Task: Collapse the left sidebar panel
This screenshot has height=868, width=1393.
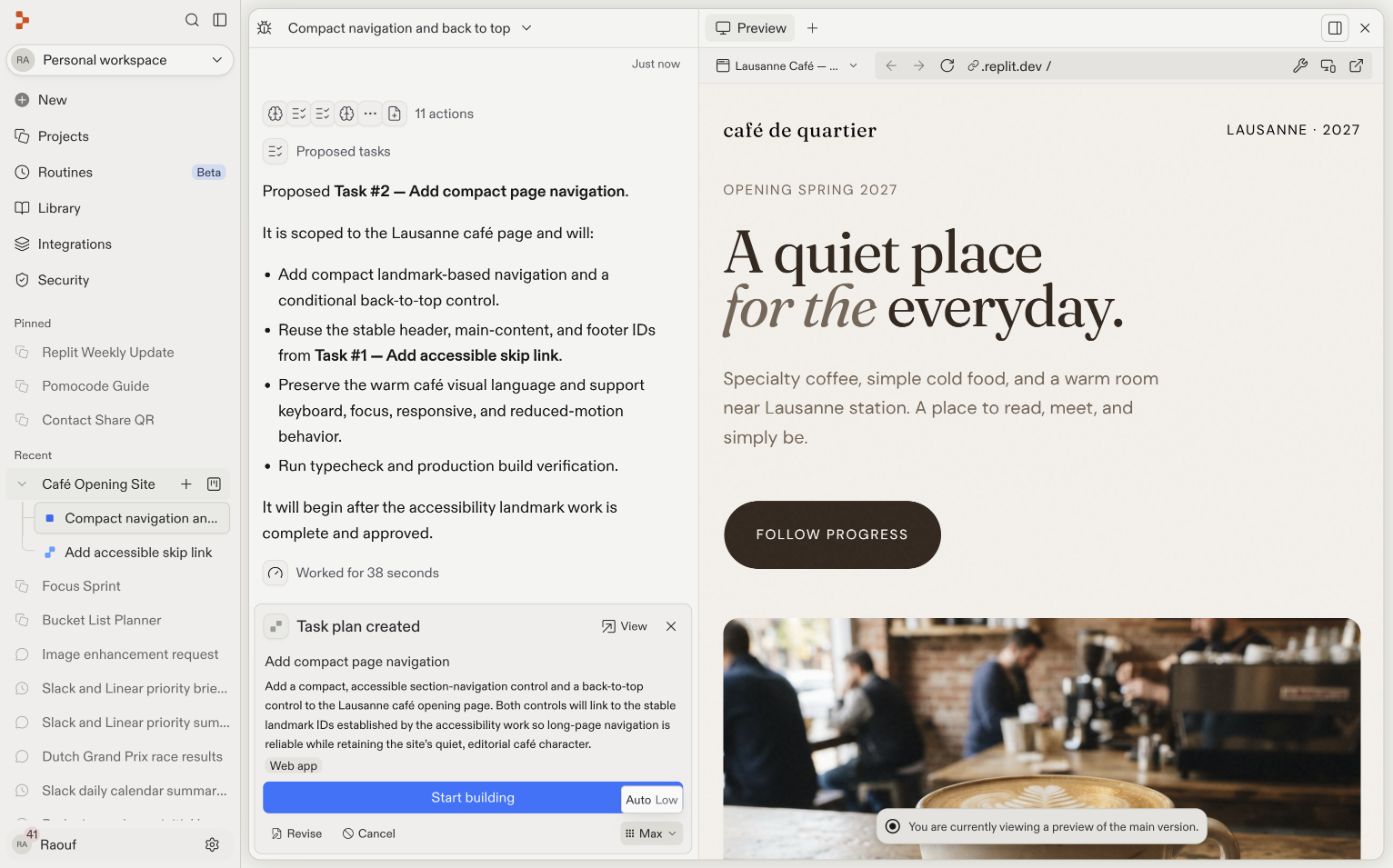Action: pyautogui.click(x=220, y=20)
